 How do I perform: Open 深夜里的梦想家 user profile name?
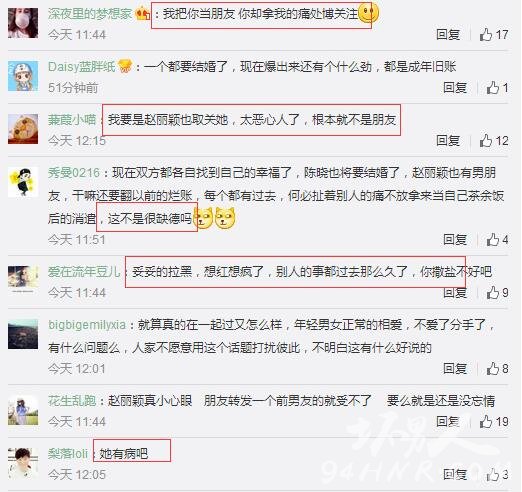coord(90,14)
